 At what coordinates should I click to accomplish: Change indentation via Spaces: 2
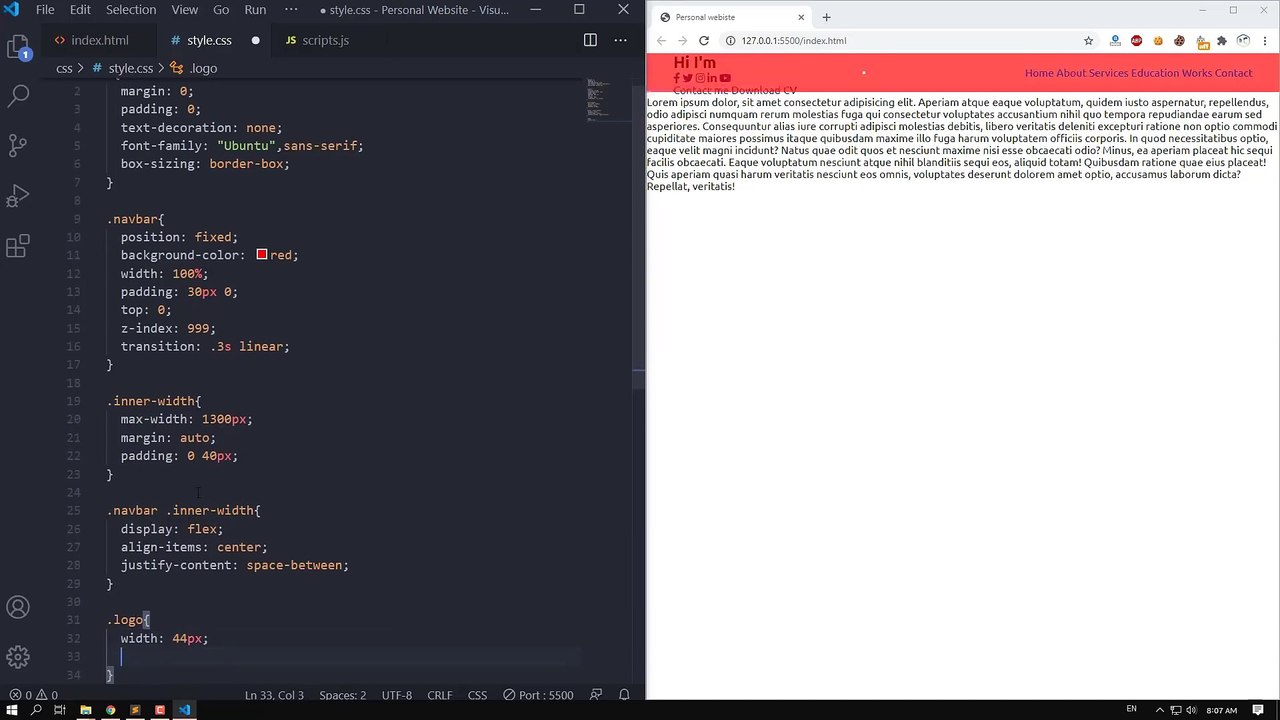point(343,695)
